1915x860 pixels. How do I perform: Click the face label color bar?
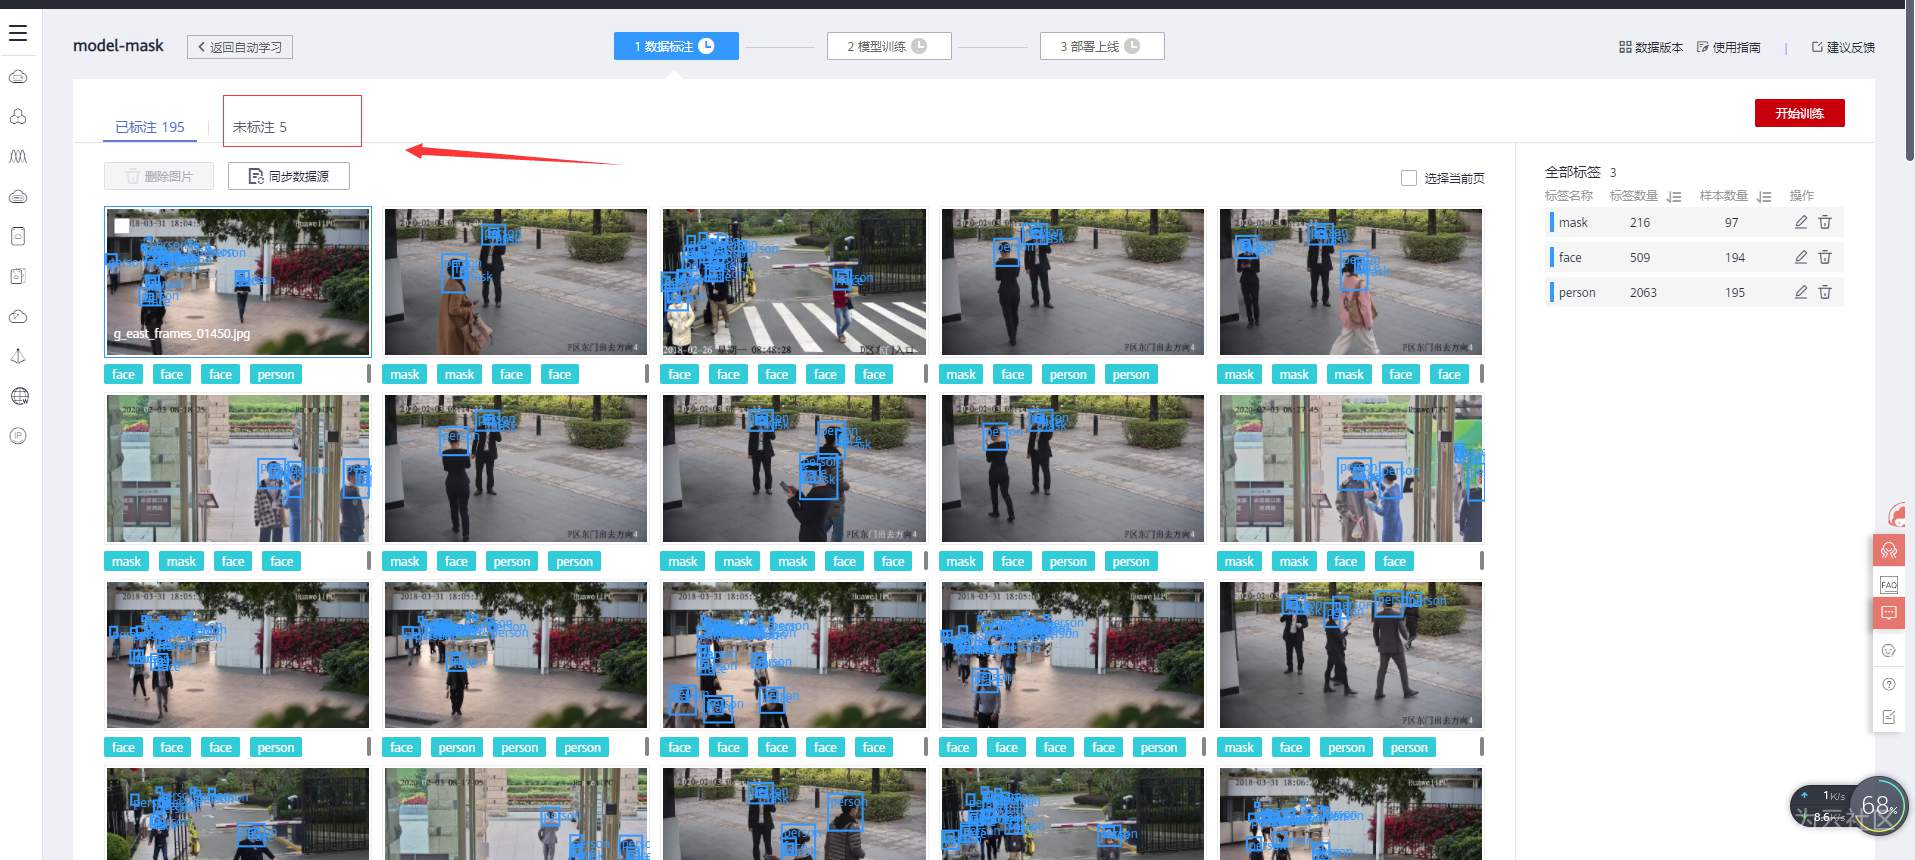click(1552, 257)
